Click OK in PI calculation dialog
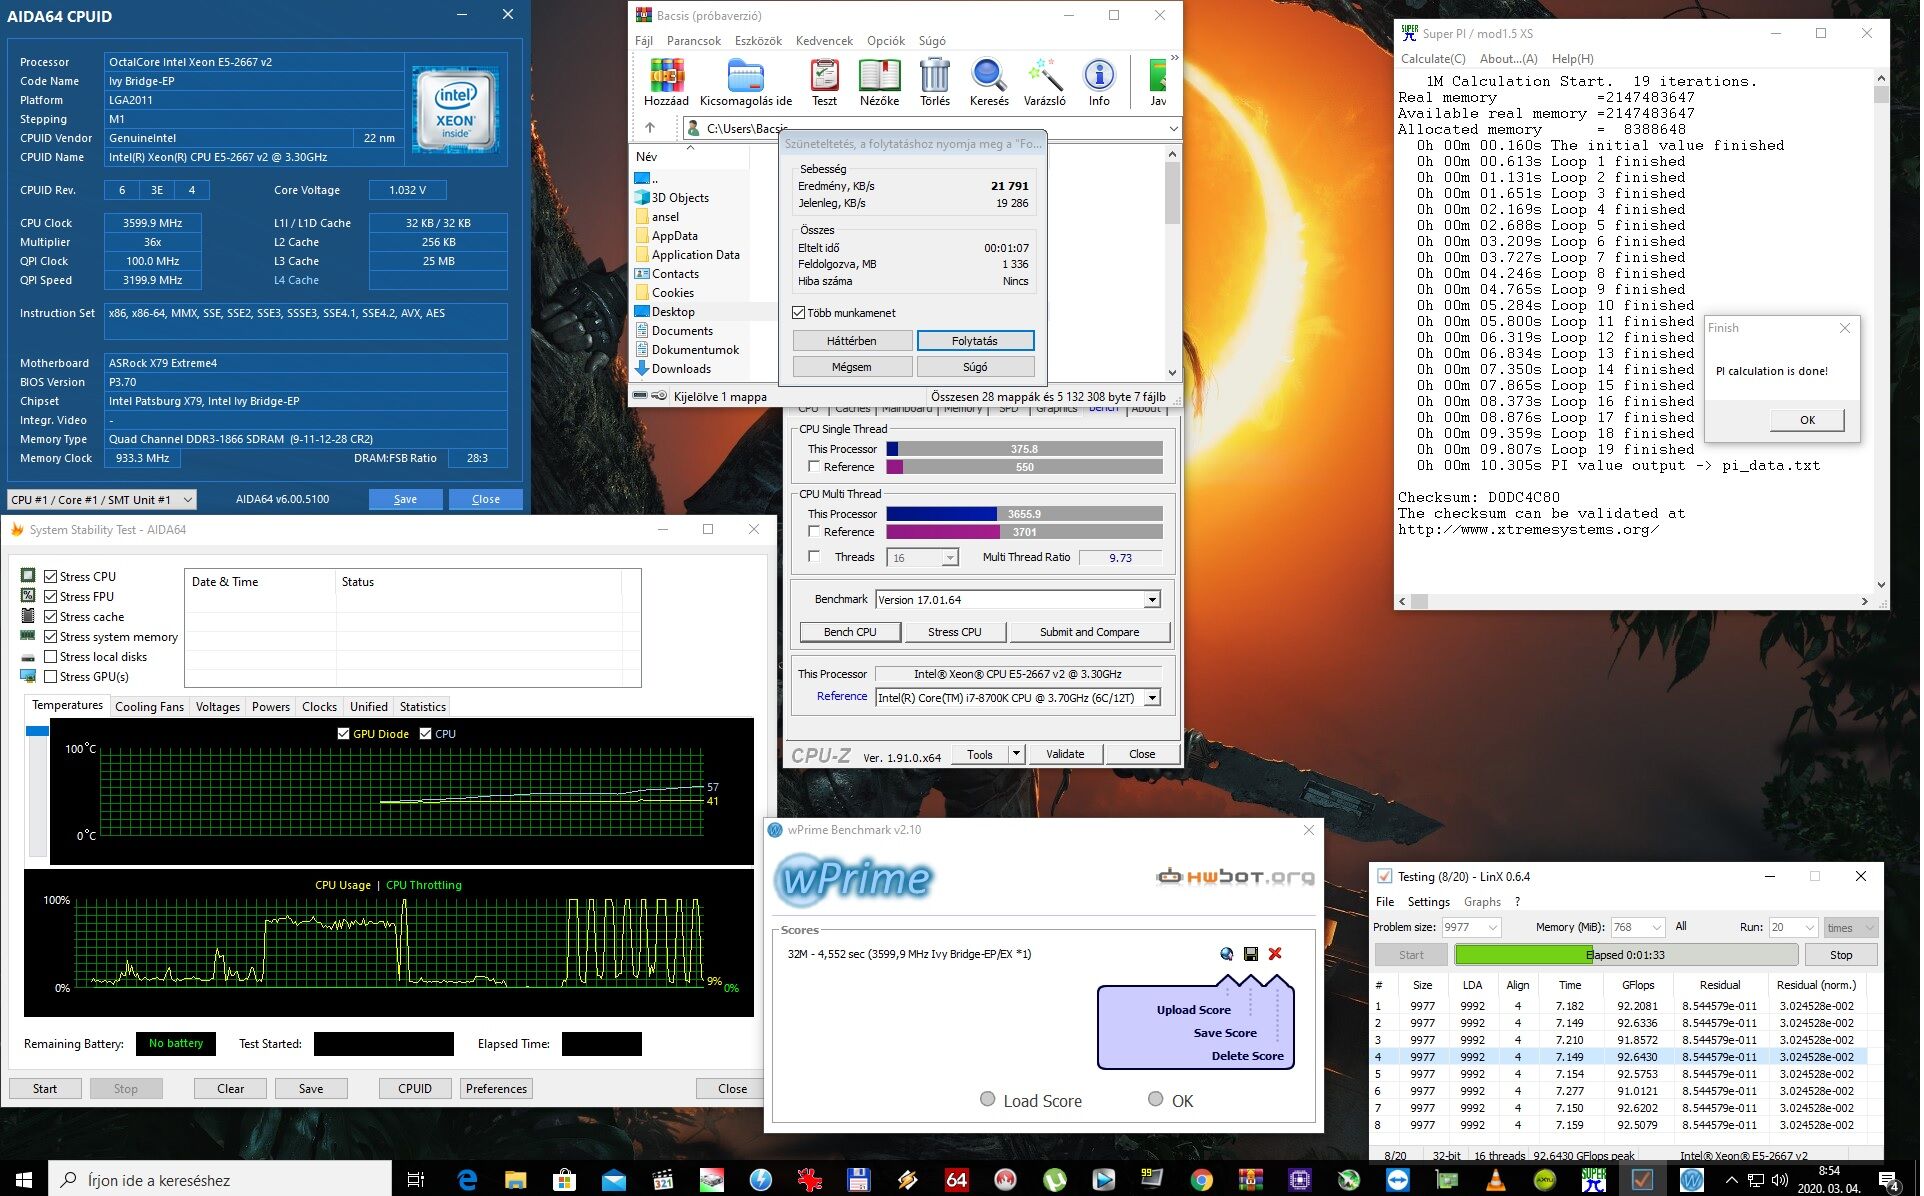 pyautogui.click(x=1806, y=420)
